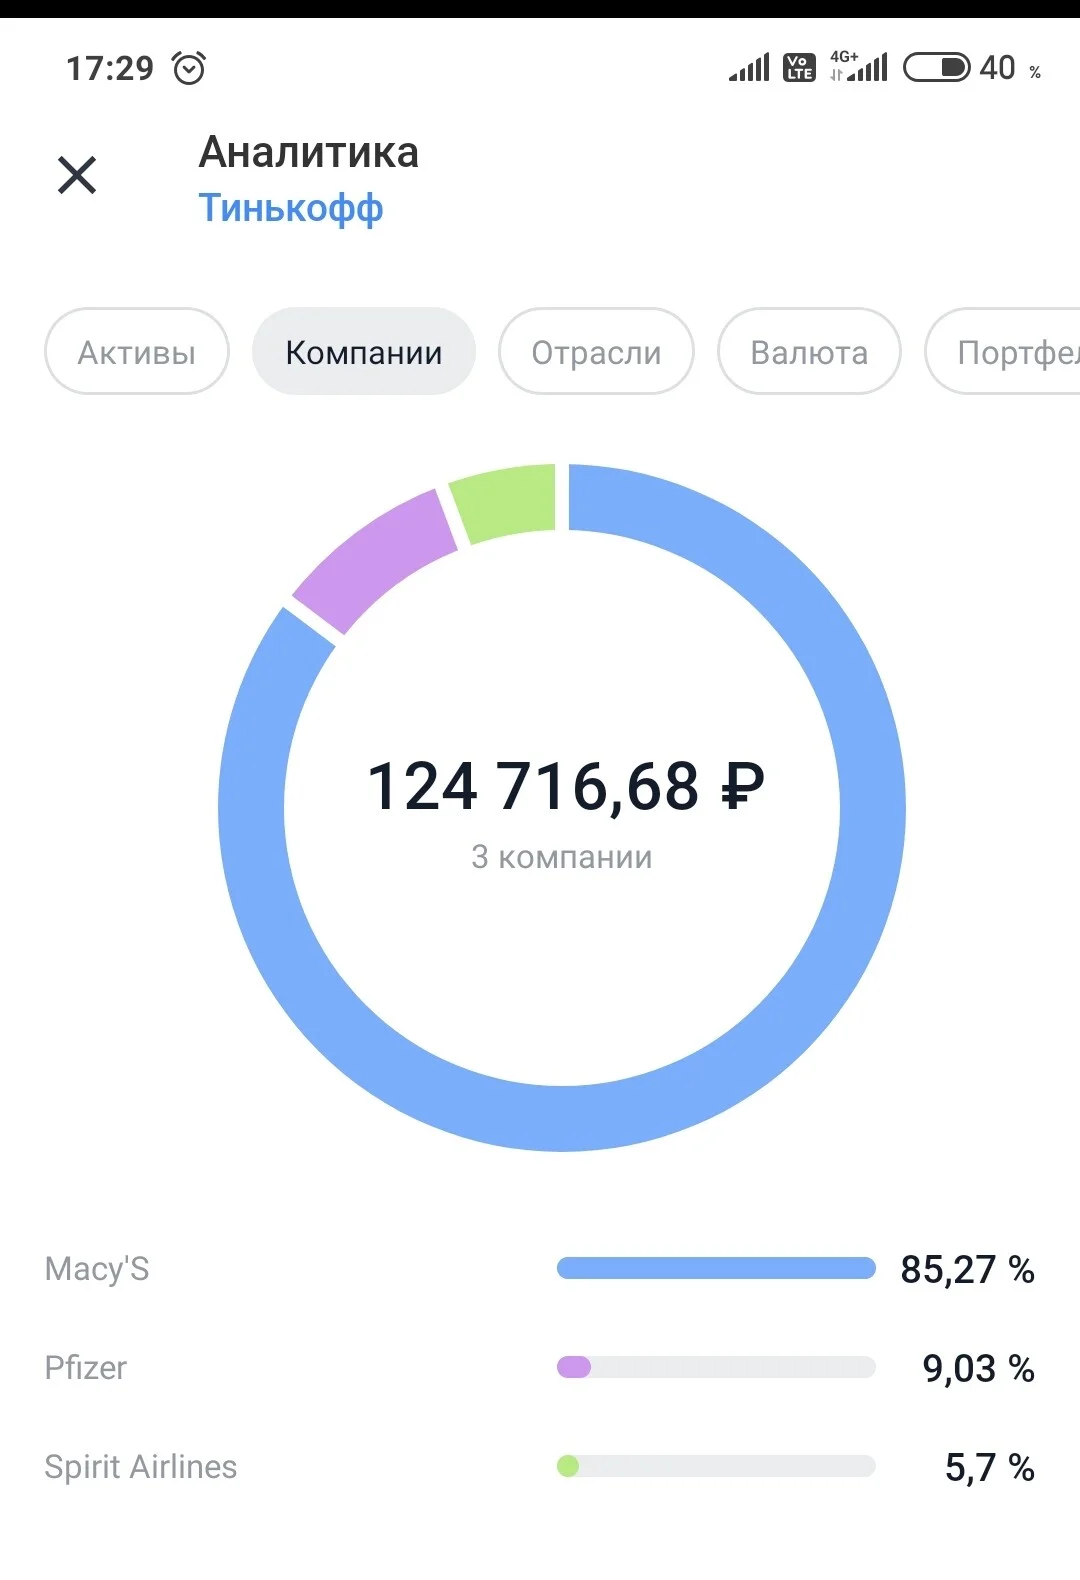Tap the 5,7 % value
The image size is (1080, 1580).
tap(990, 1468)
